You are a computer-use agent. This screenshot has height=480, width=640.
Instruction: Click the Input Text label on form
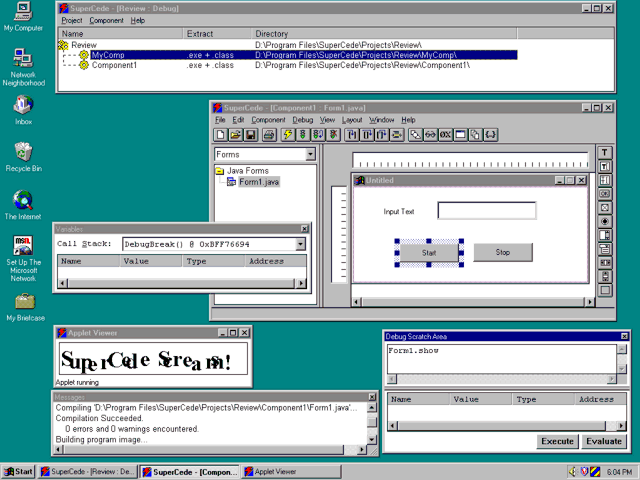pos(399,211)
